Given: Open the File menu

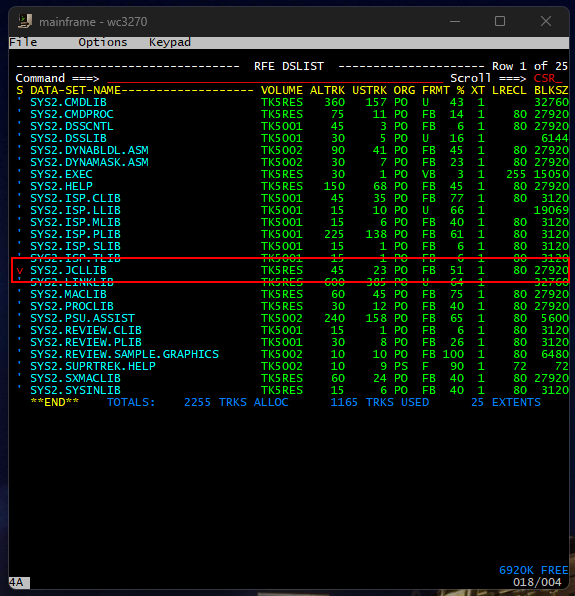Looking at the screenshot, I should 23,42.
